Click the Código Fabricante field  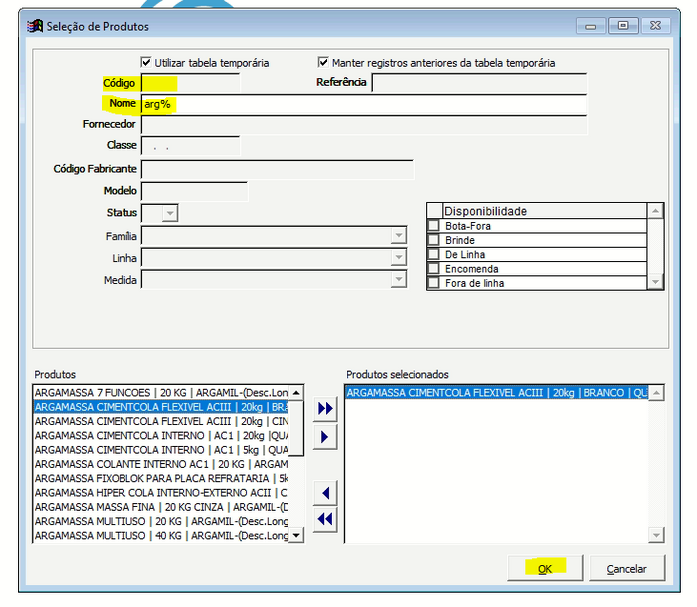pyautogui.click(x=277, y=170)
